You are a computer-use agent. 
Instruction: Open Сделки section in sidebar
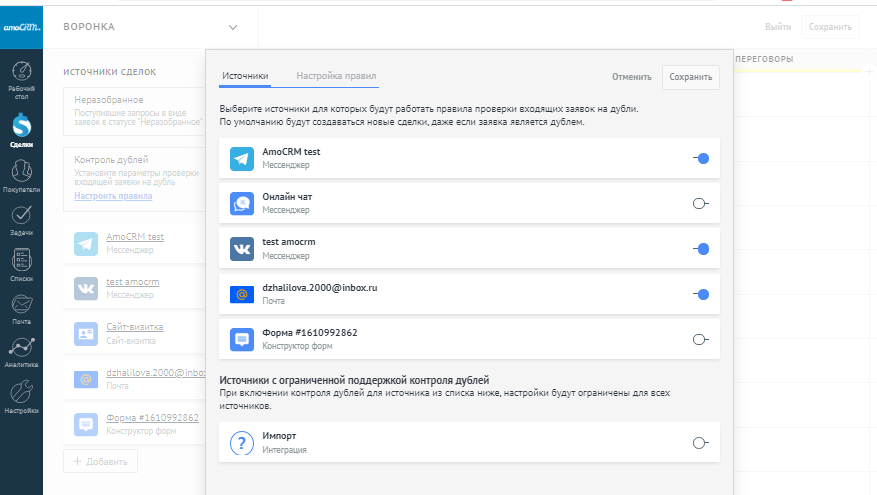(x=21, y=129)
